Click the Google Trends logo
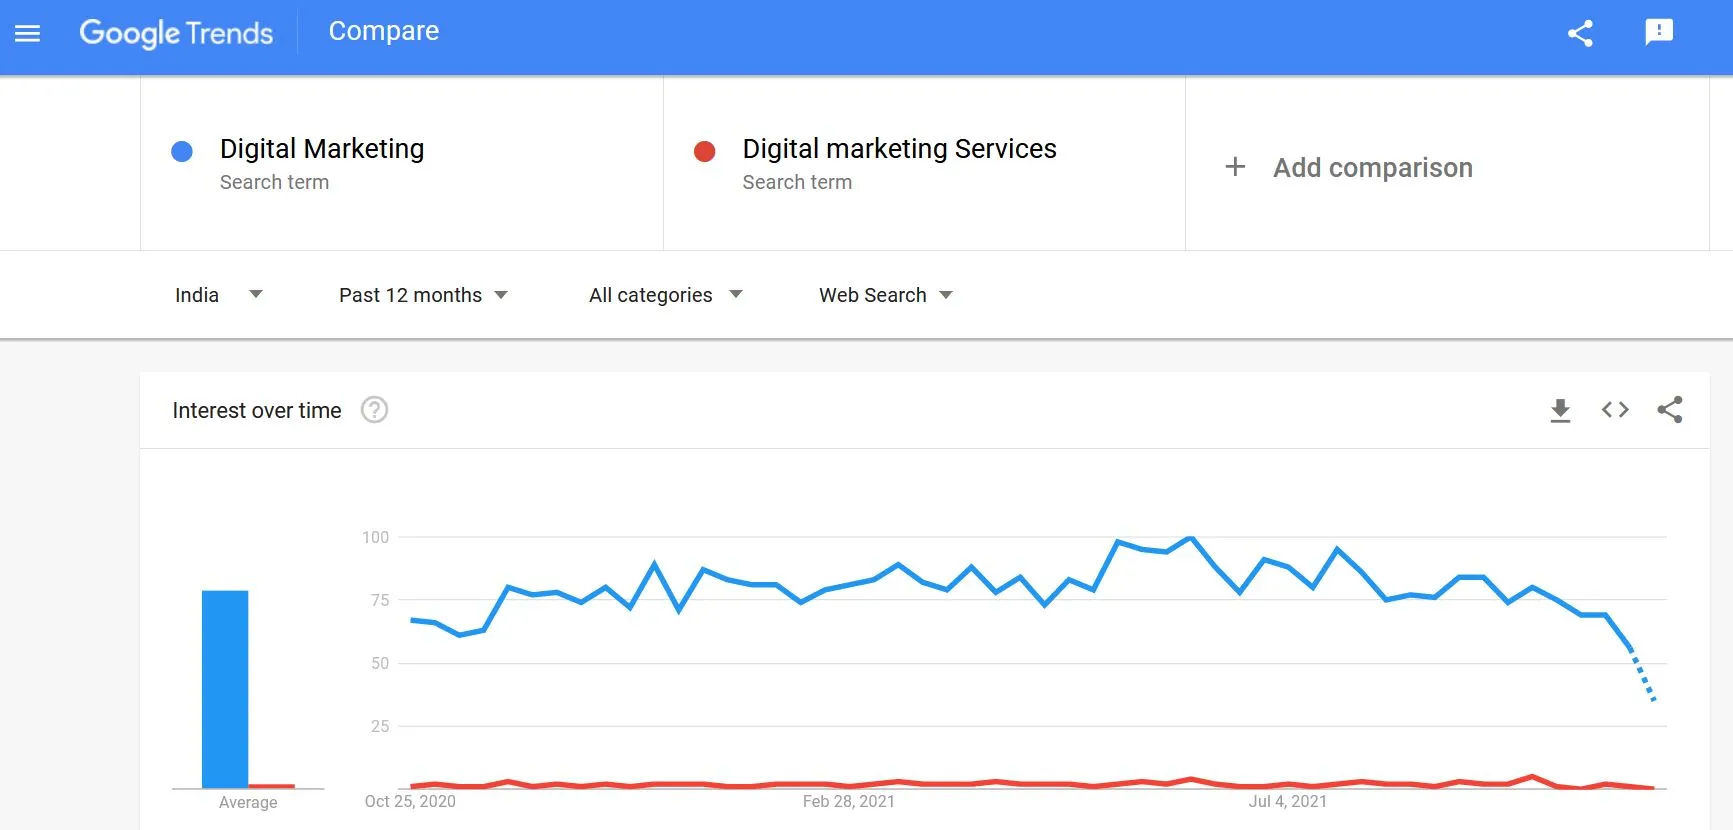 click(176, 33)
